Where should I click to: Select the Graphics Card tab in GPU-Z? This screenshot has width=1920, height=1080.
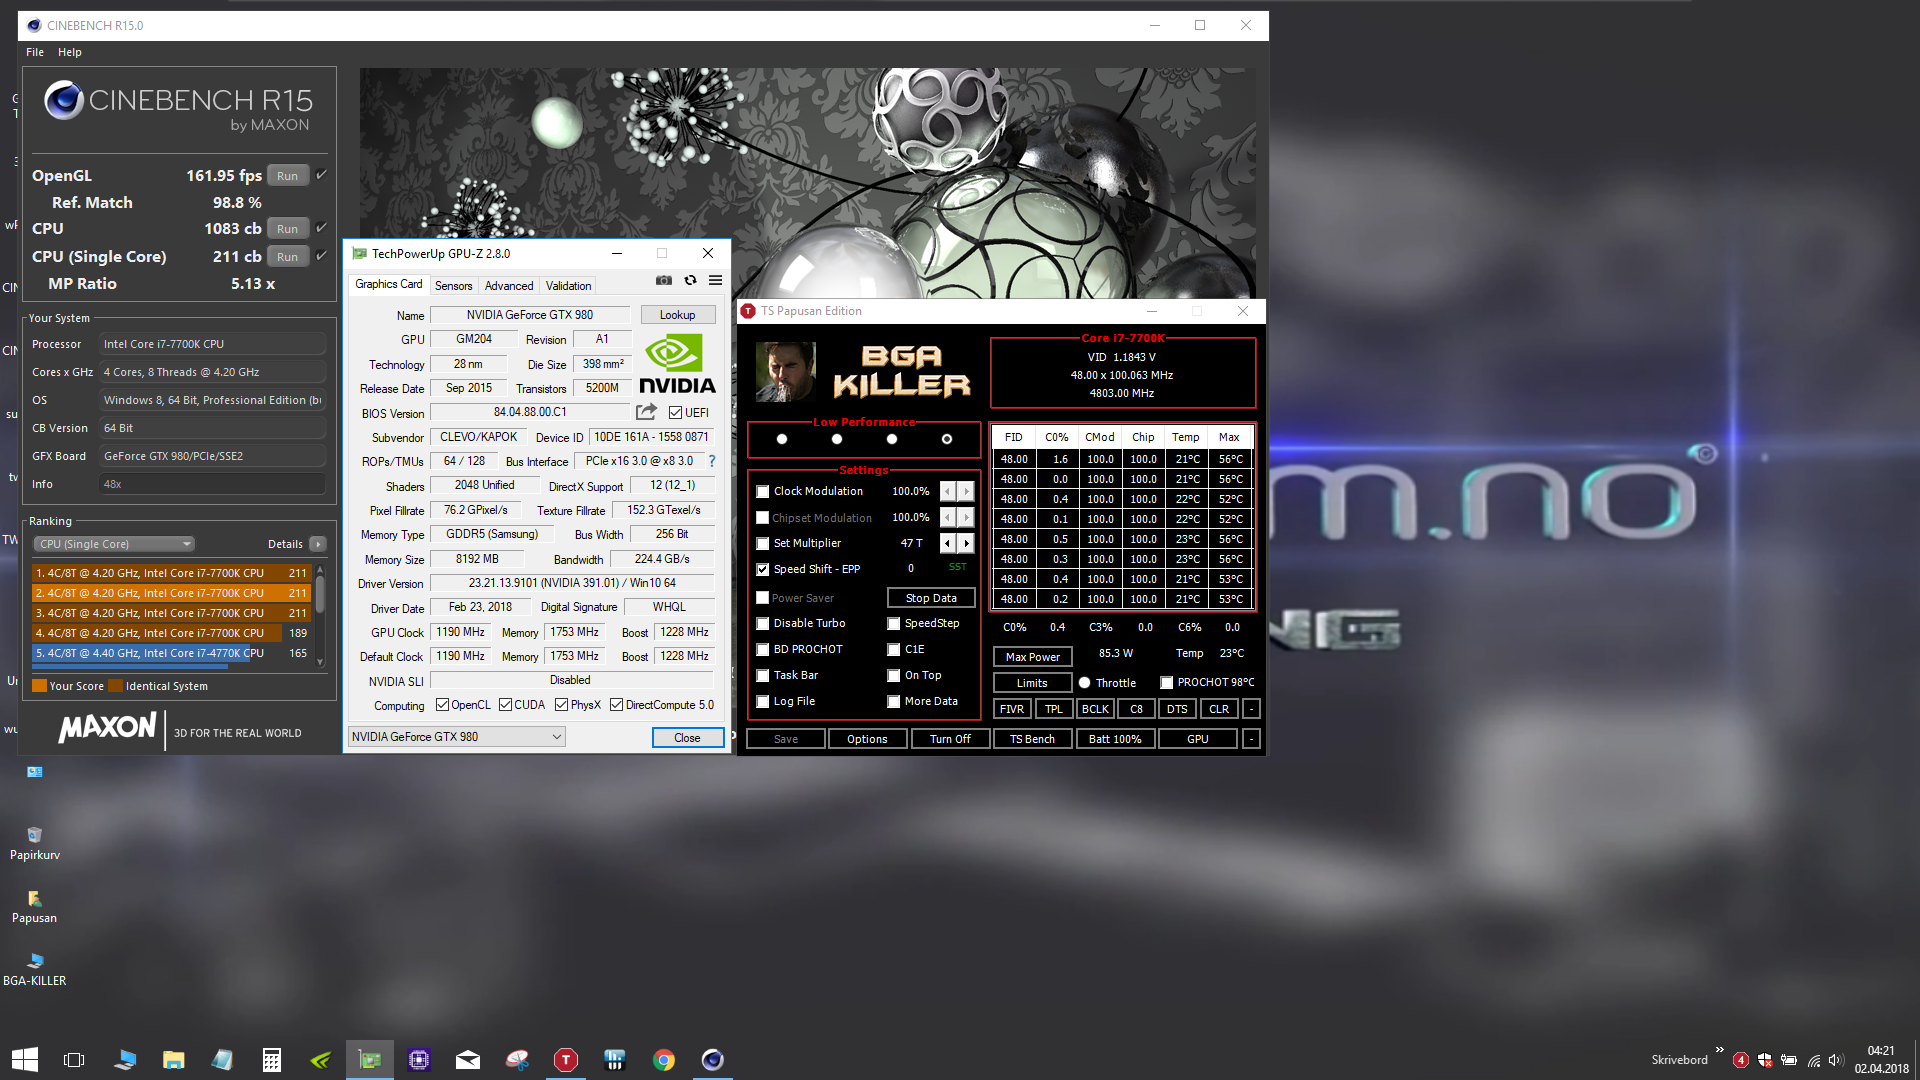coord(388,284)
